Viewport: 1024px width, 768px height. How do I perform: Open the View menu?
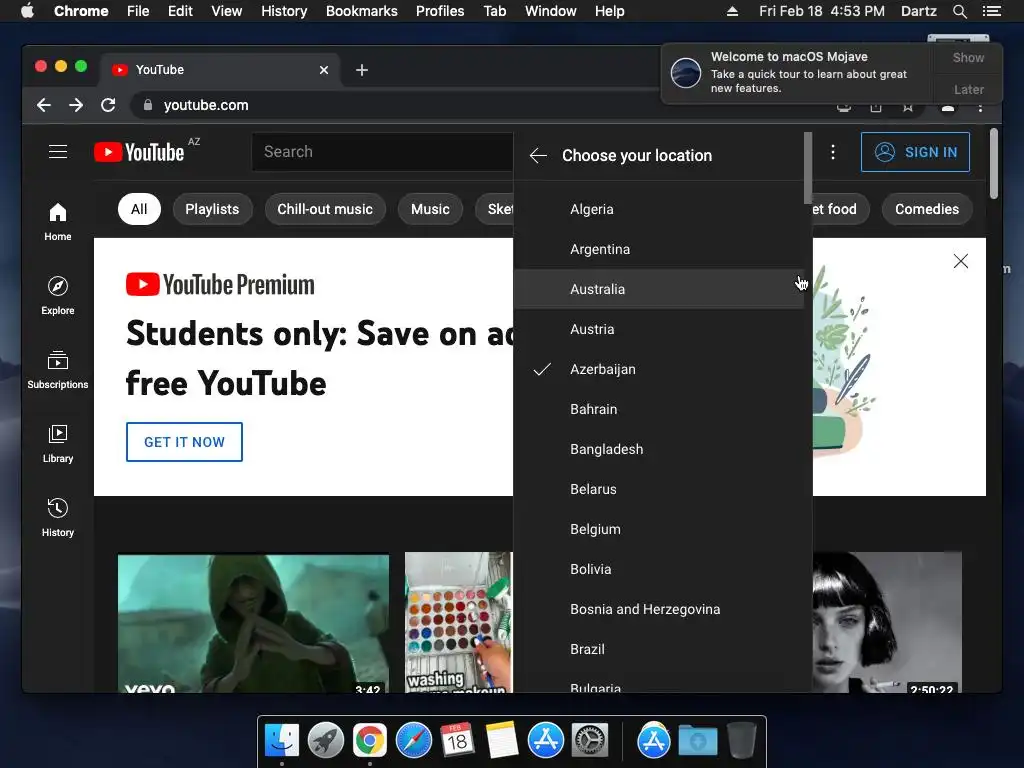[227, 11]
